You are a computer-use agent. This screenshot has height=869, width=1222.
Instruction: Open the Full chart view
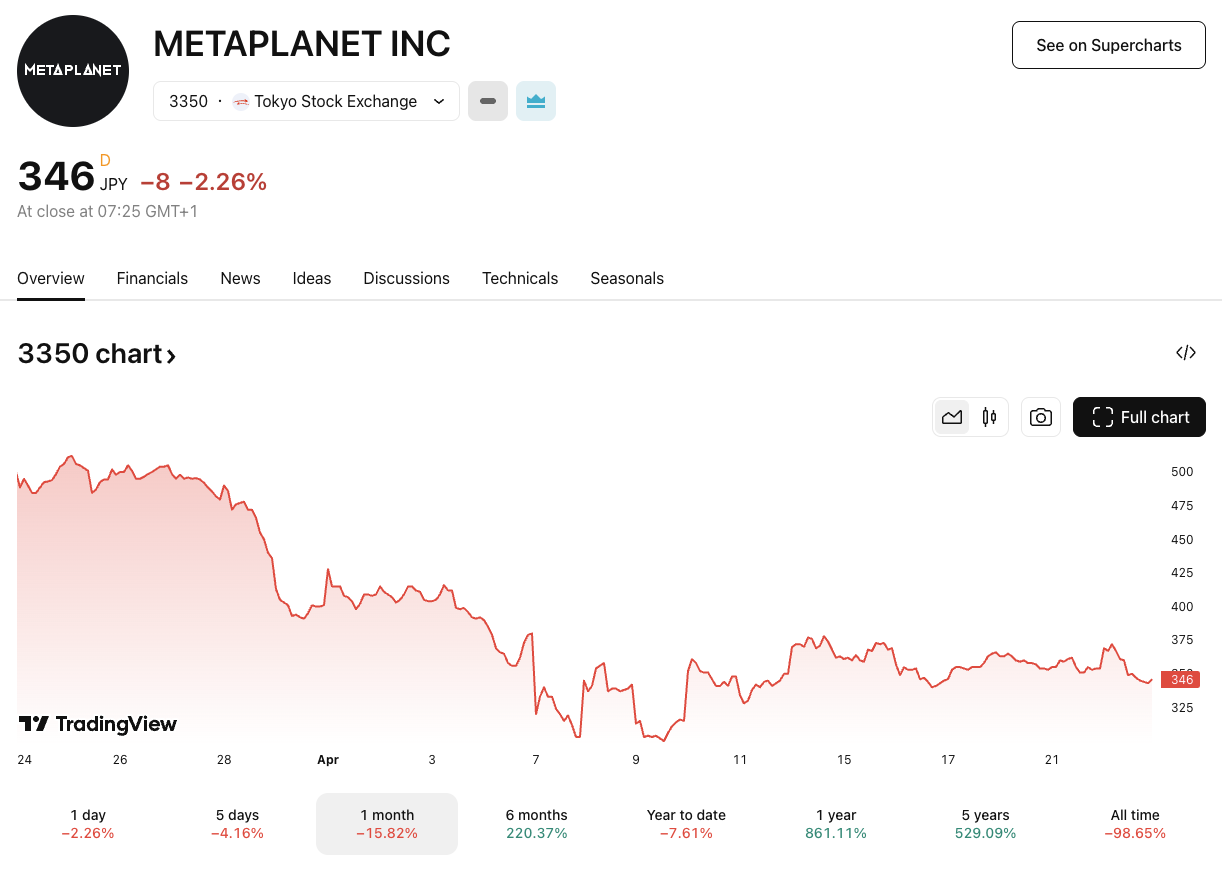click(x=1139, y=417)
